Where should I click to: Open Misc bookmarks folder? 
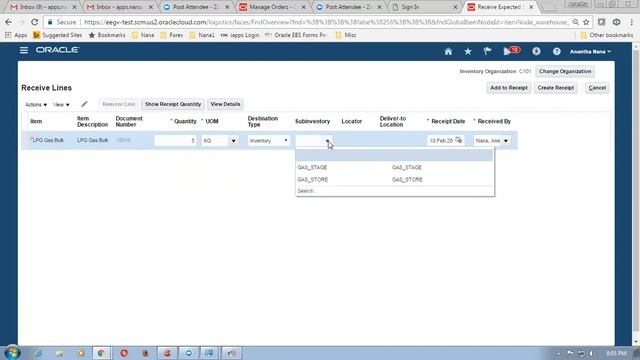point(346,35)
